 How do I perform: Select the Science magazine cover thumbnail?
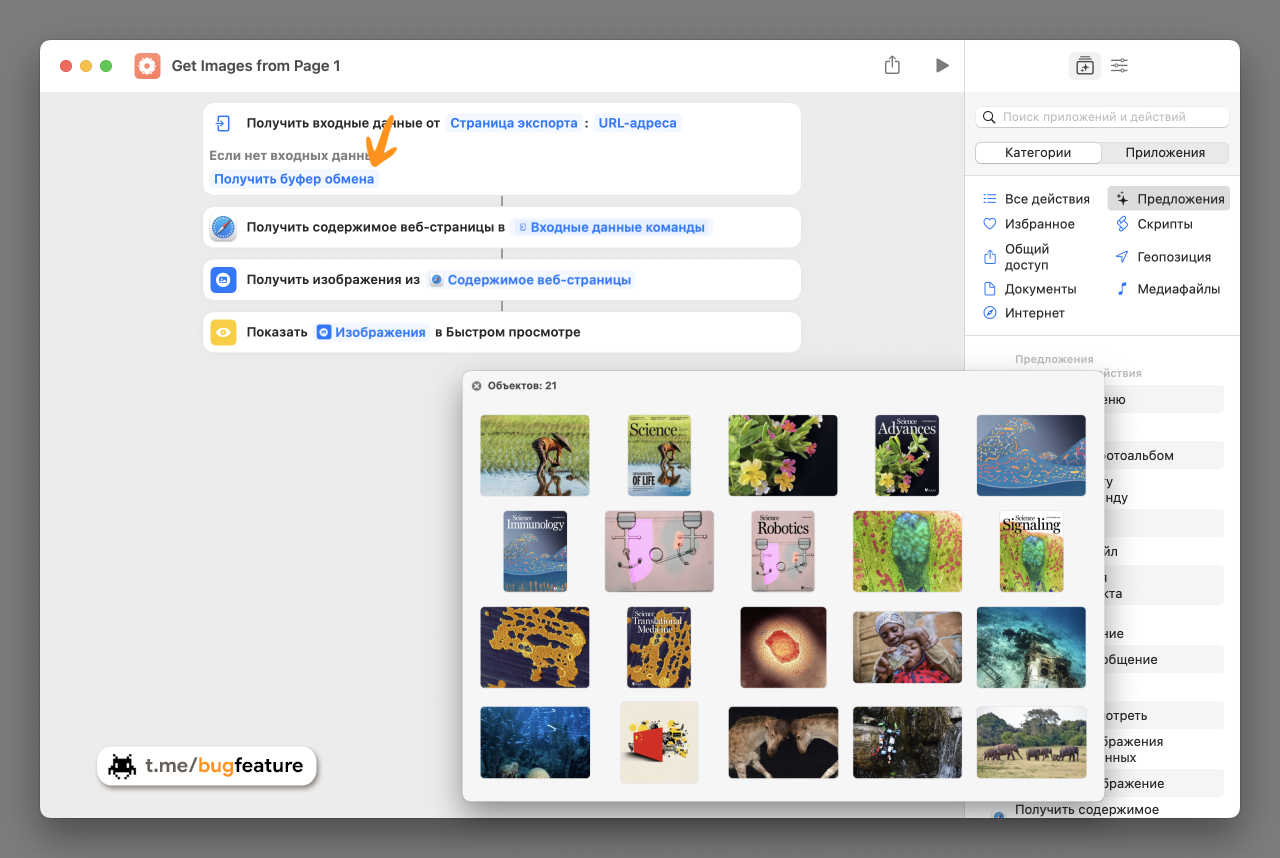659,455
